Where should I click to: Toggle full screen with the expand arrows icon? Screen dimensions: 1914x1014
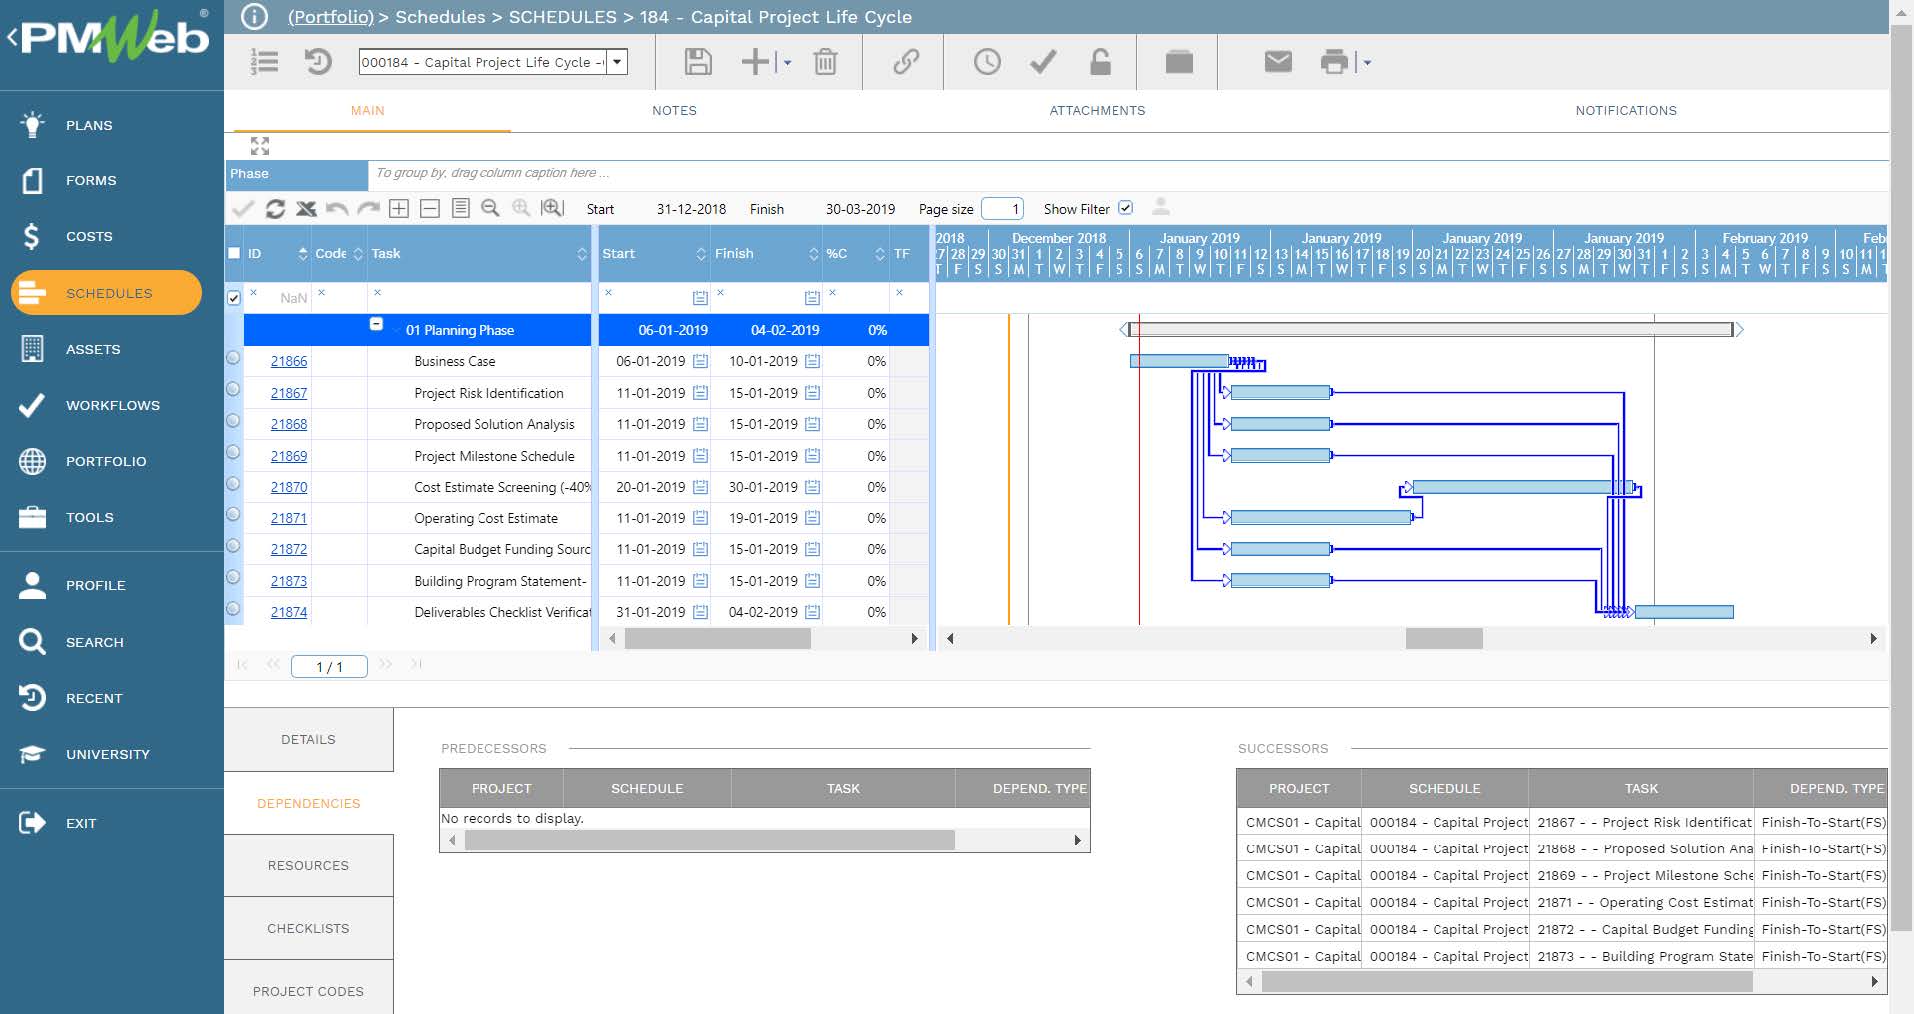coord(260,146)
